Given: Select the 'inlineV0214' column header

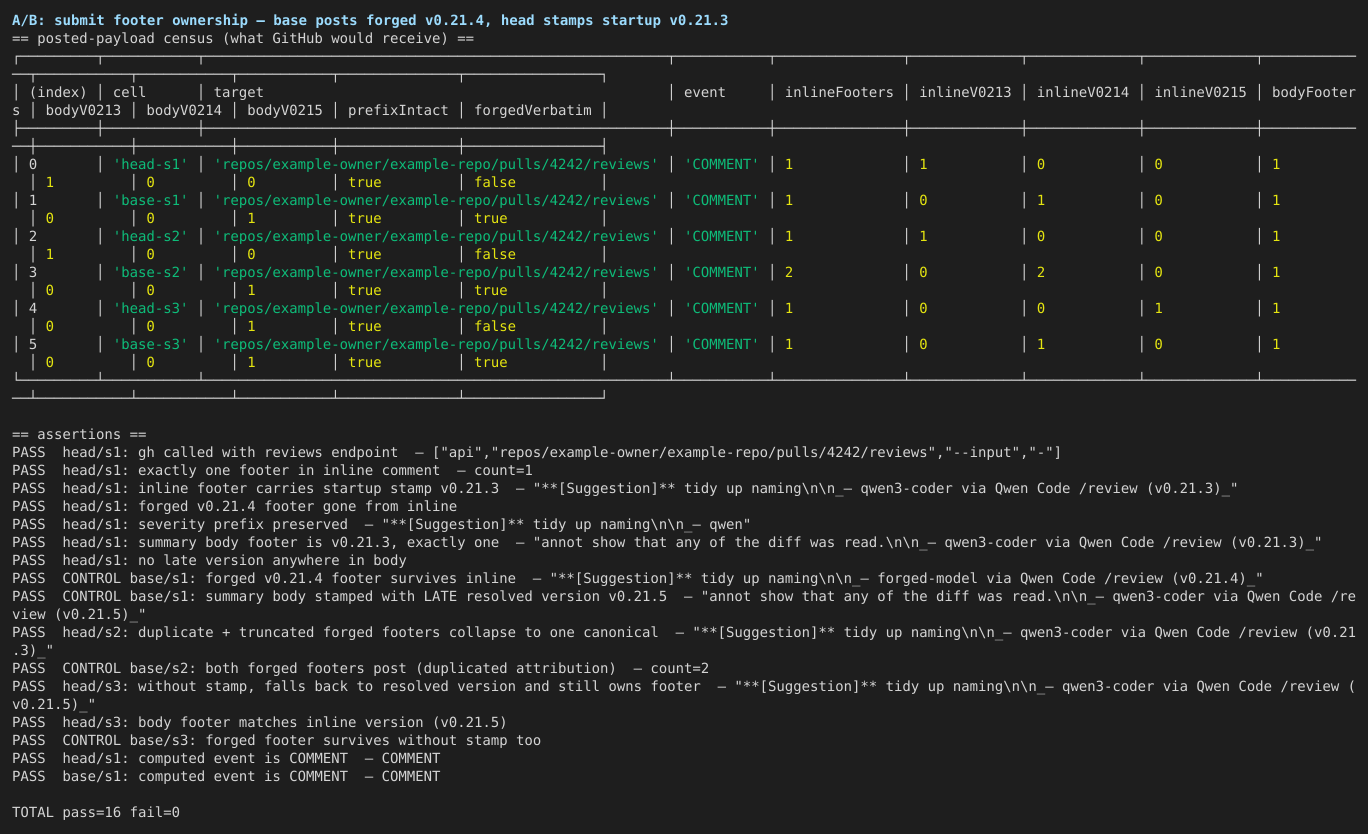Looking at the screenshot, I should pos(1083,93).
